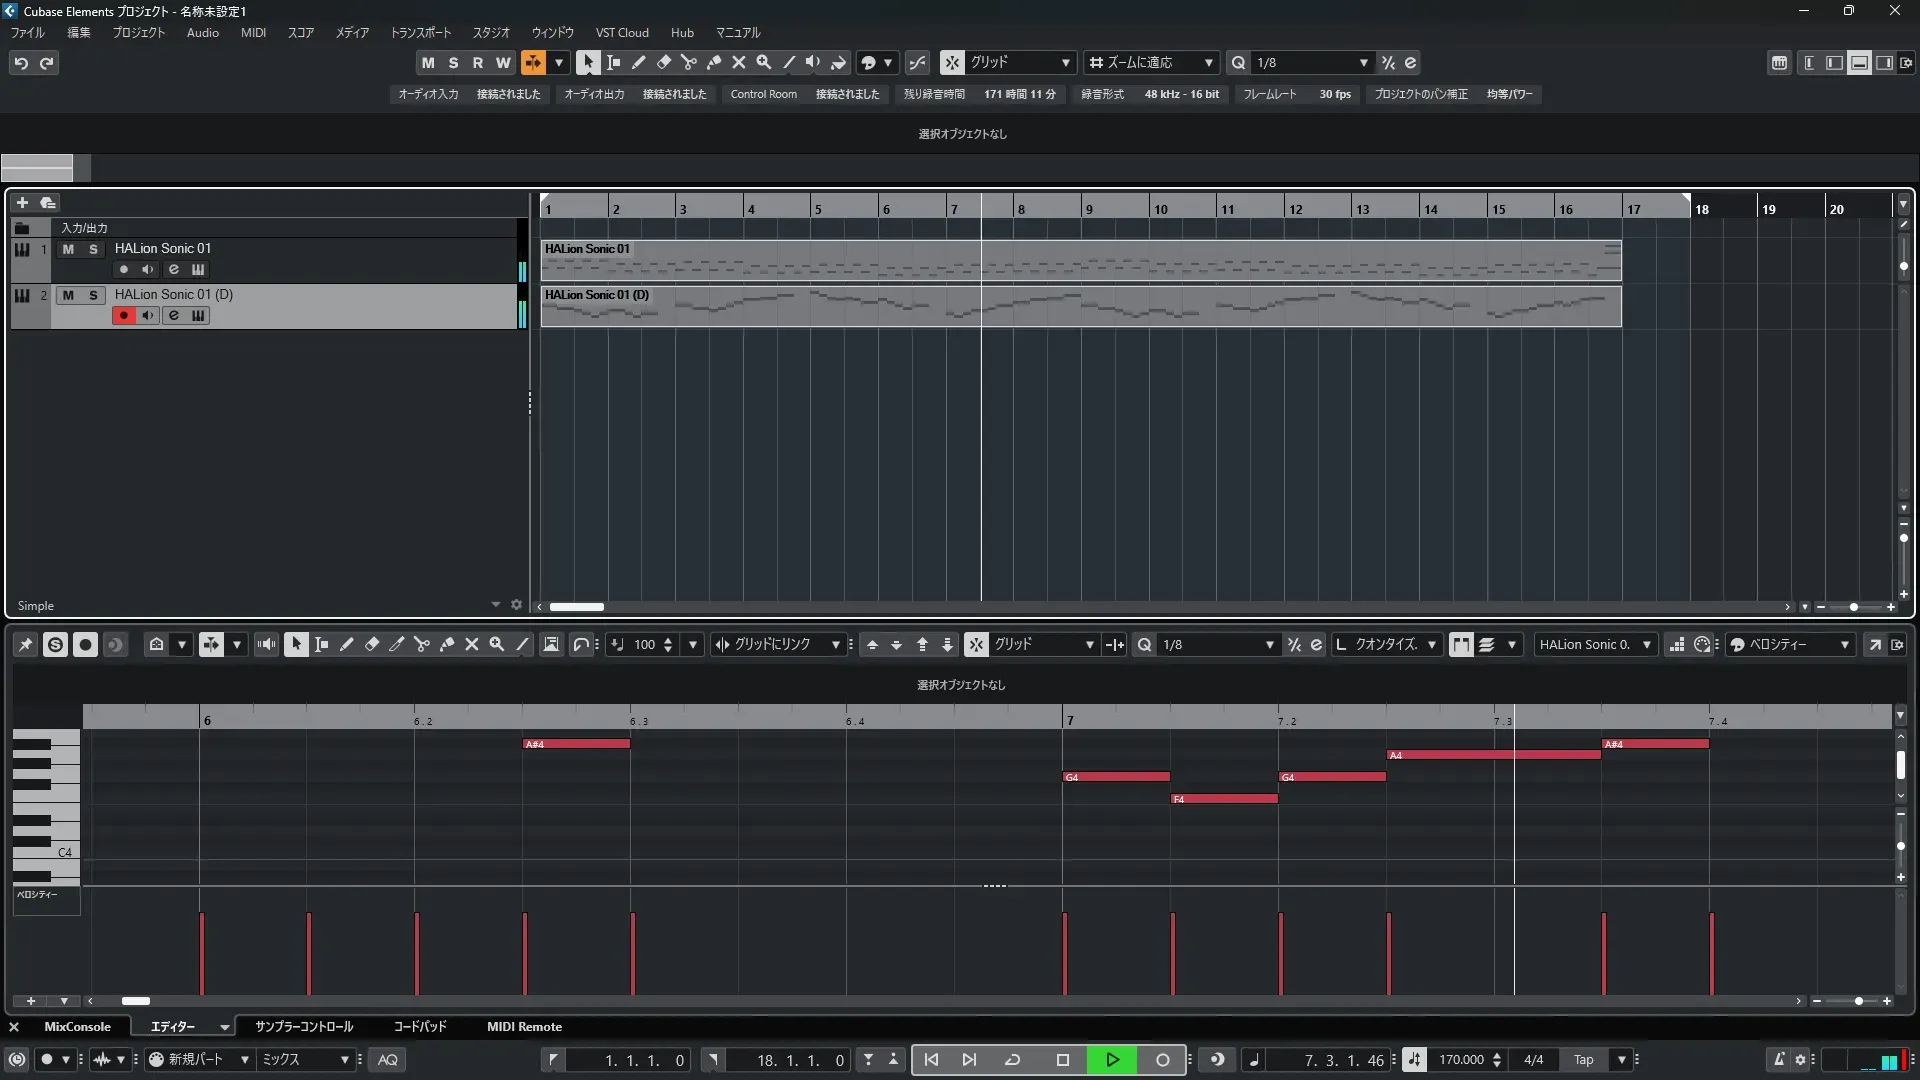Viewport: 1920px width, 1080px height.
Task: Activate the Cycle loop button in transport
Action: (1012, 1060)
